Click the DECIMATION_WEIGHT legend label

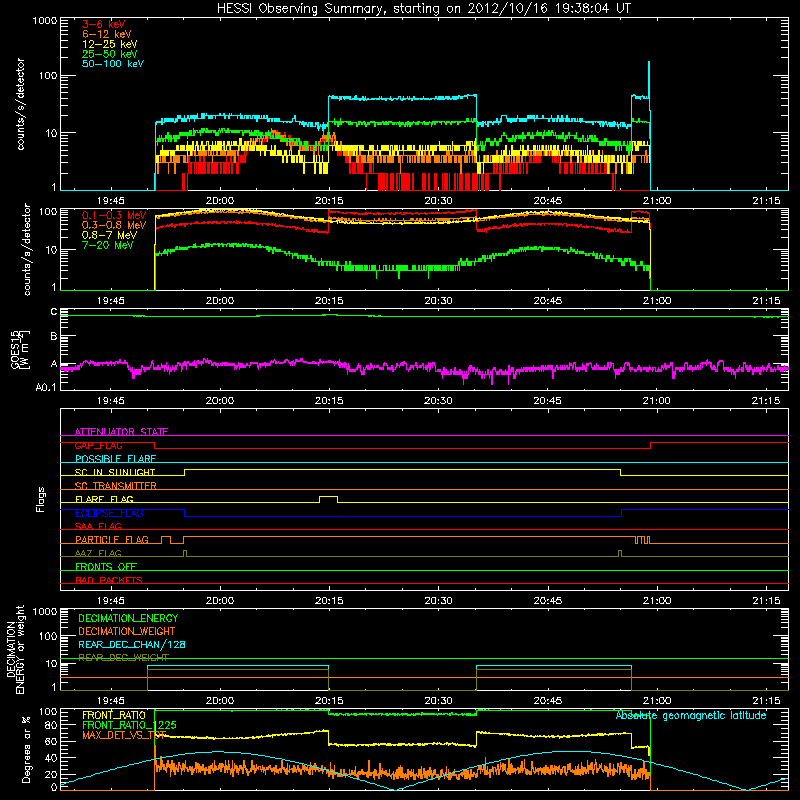click(127, 631)
